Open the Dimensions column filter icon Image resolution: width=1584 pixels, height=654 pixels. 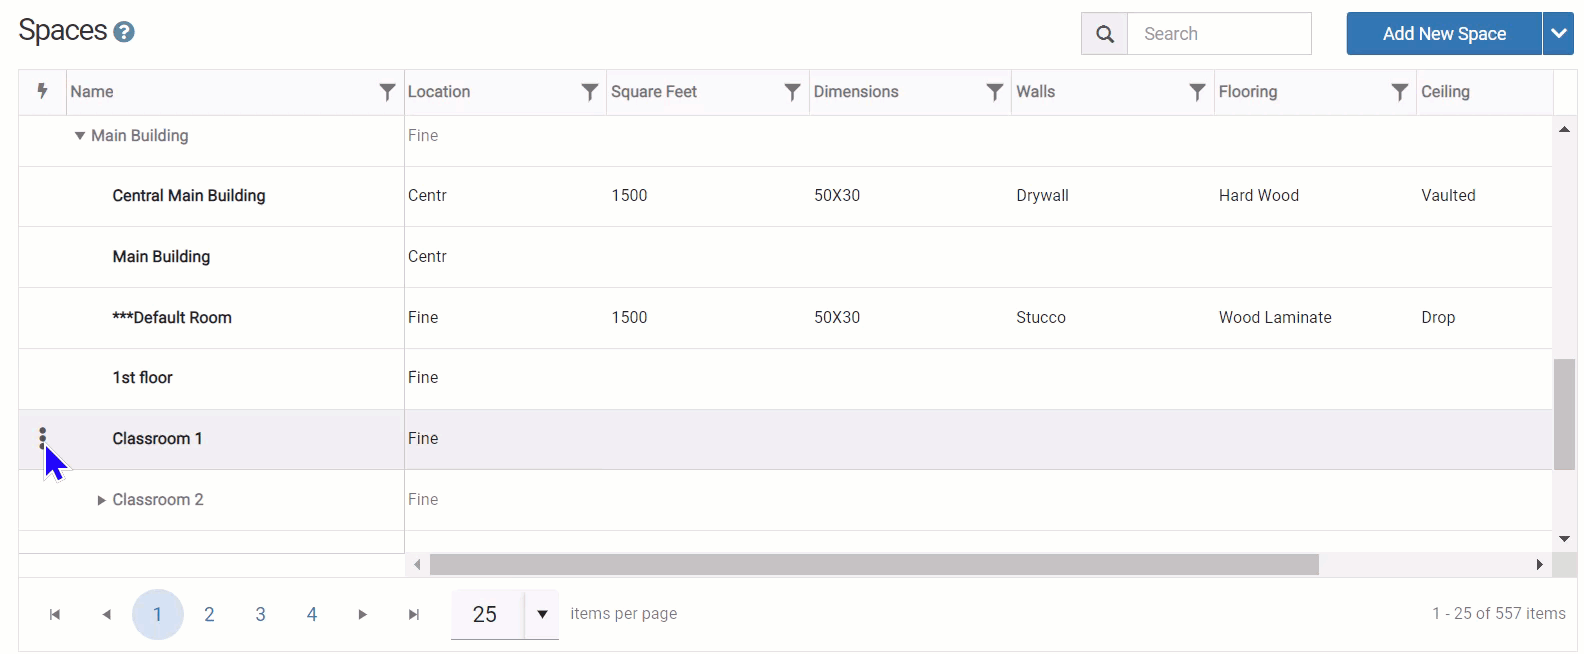click(994, 92)
